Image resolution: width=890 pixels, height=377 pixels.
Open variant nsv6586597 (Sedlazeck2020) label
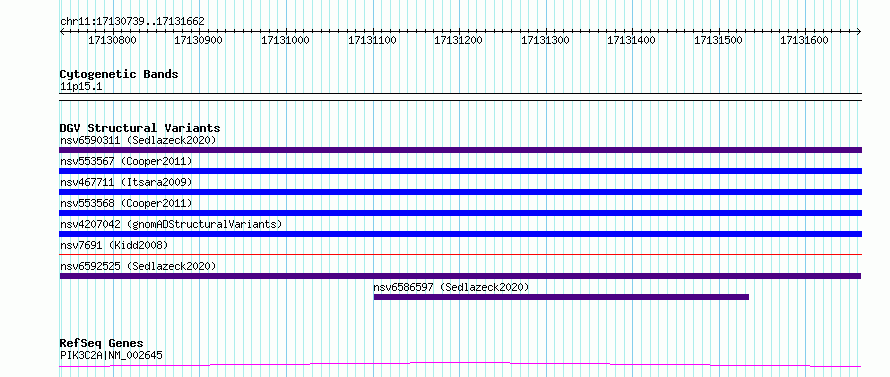[x=451, y=287]
